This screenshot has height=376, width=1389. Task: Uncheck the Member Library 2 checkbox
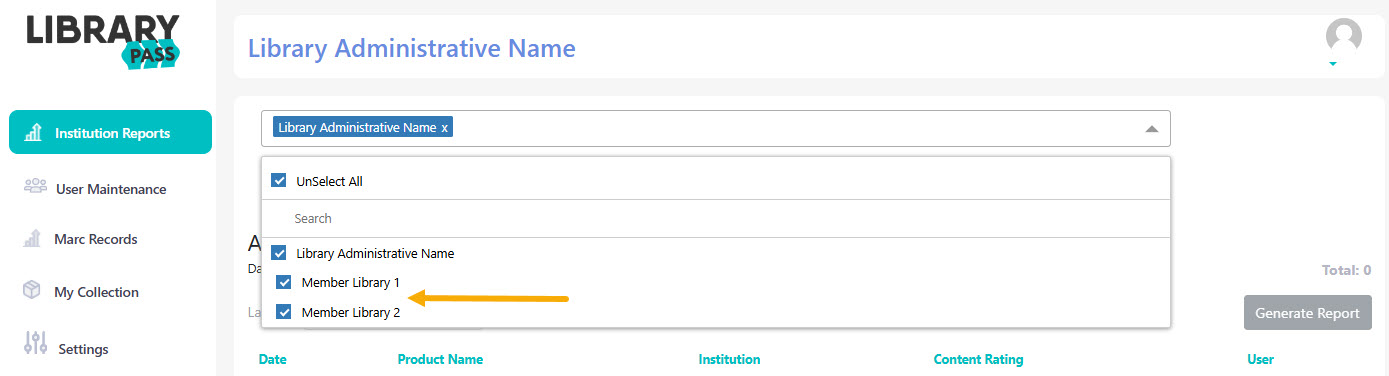284,312
